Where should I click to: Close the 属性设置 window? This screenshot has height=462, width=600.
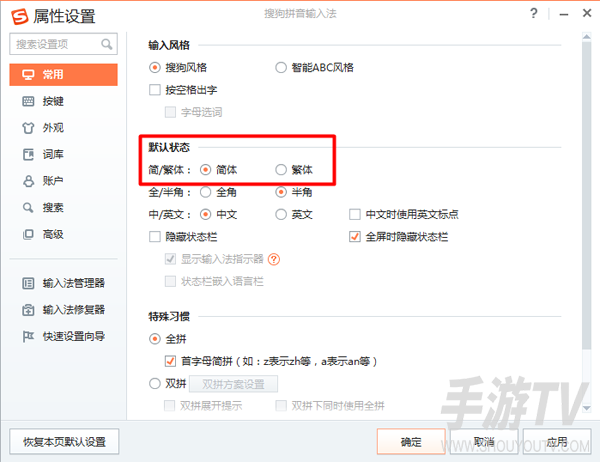click(587, 13)
